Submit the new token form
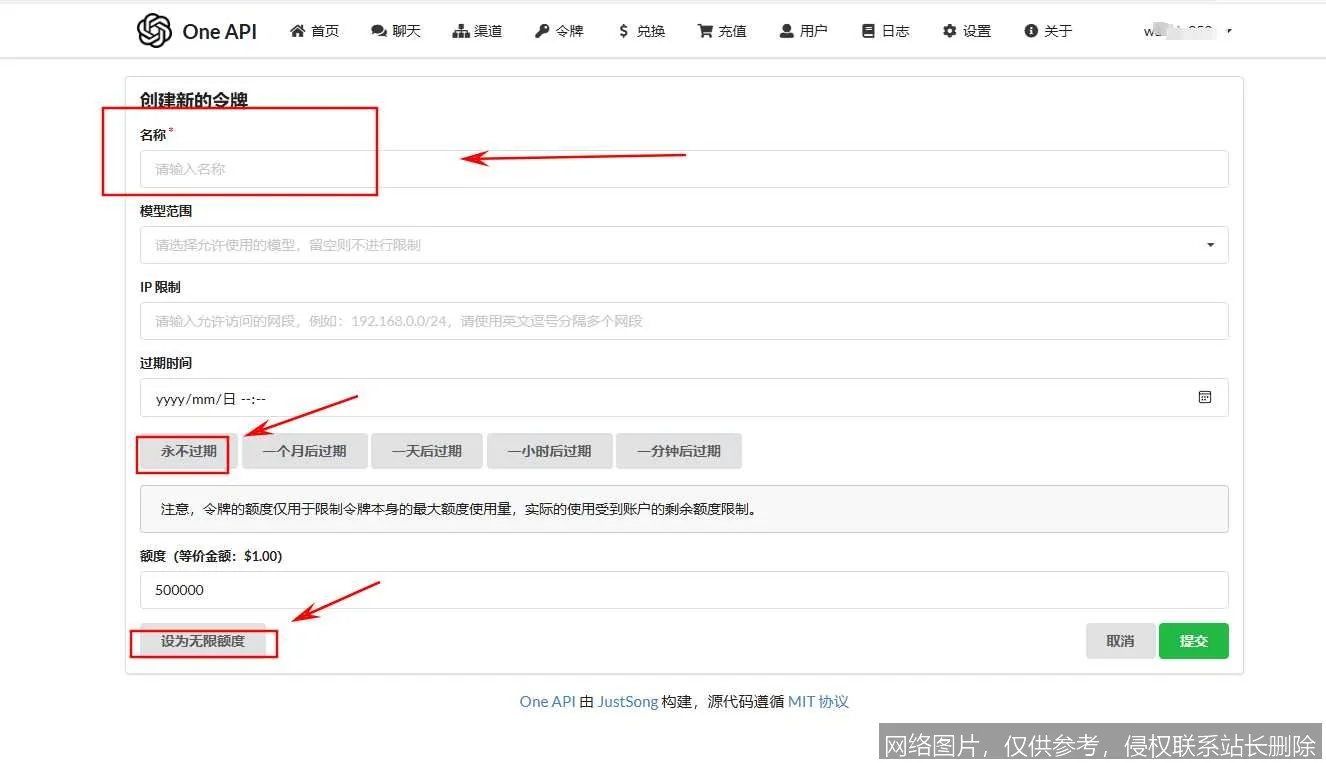This screenshot has width=1326, height=763. tap(1194, 641)
